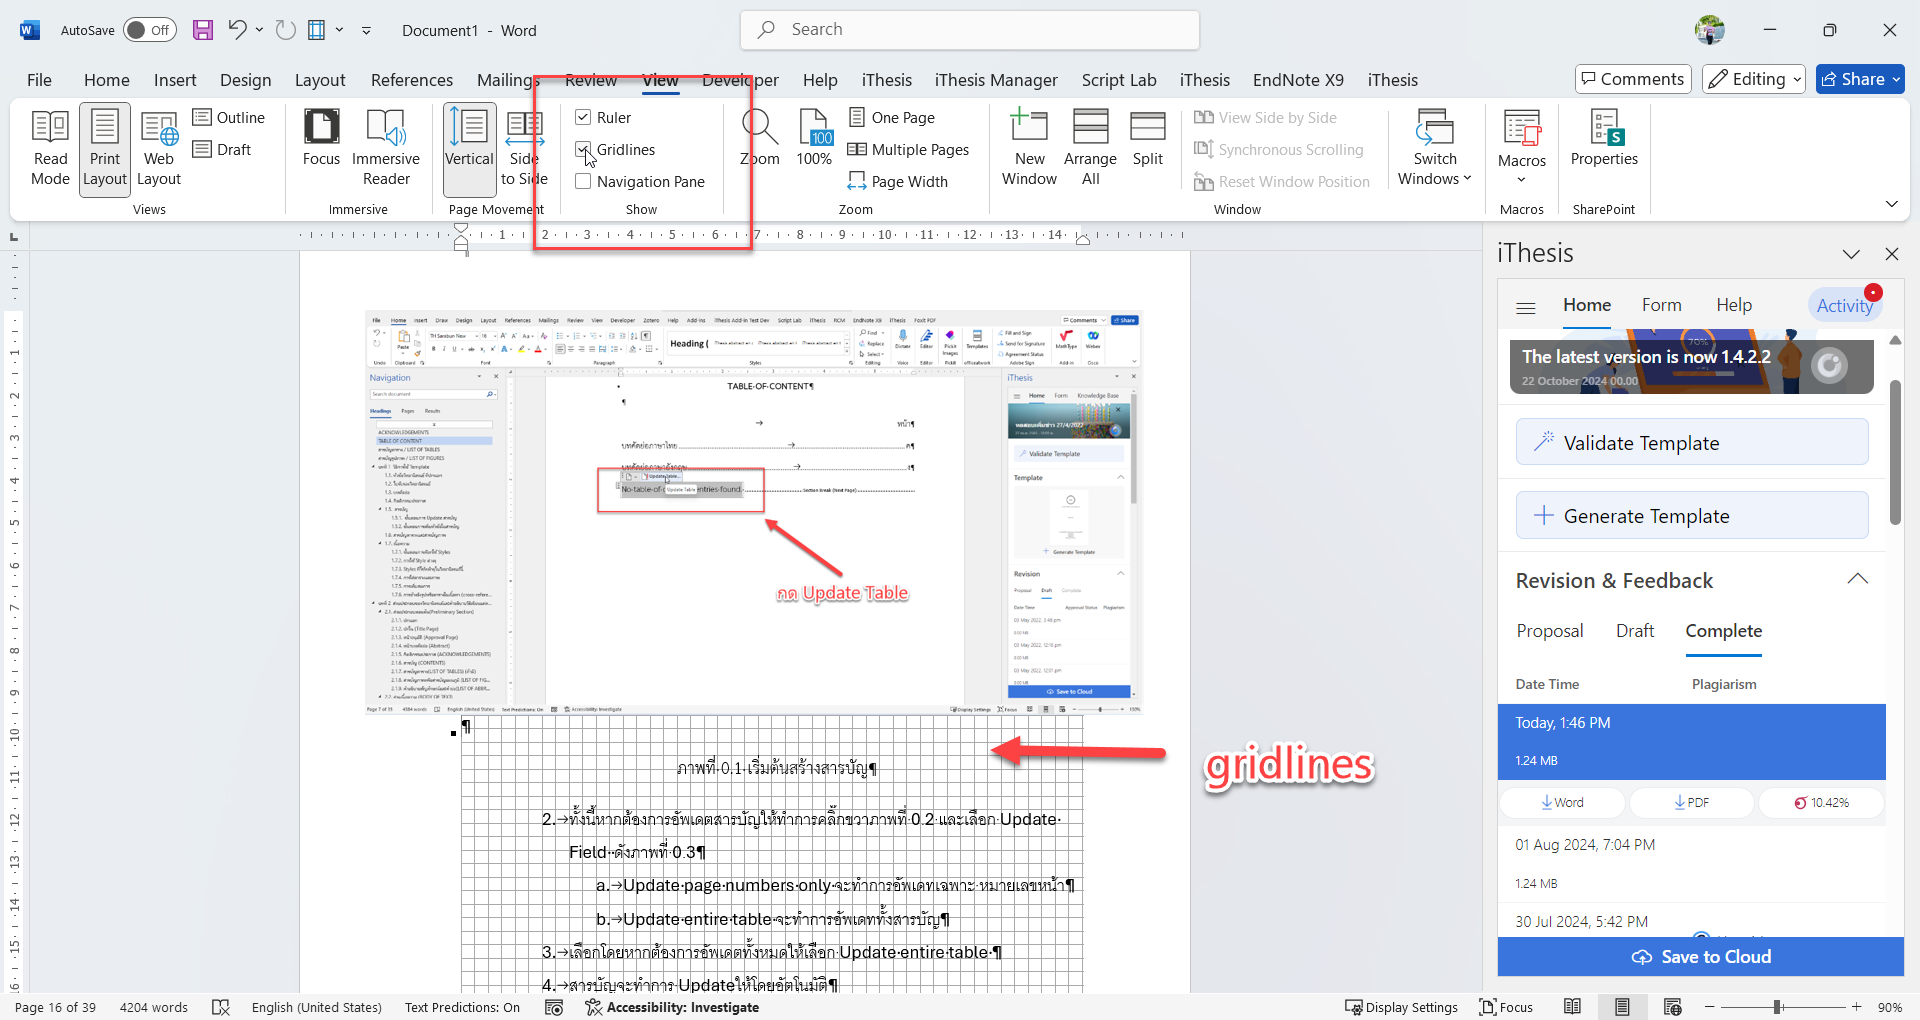Image resolution: width=1920 pixels, height=1020 pixels.
Task: Select Print Layout button in status bar
Action: tap(1622, 1007)
